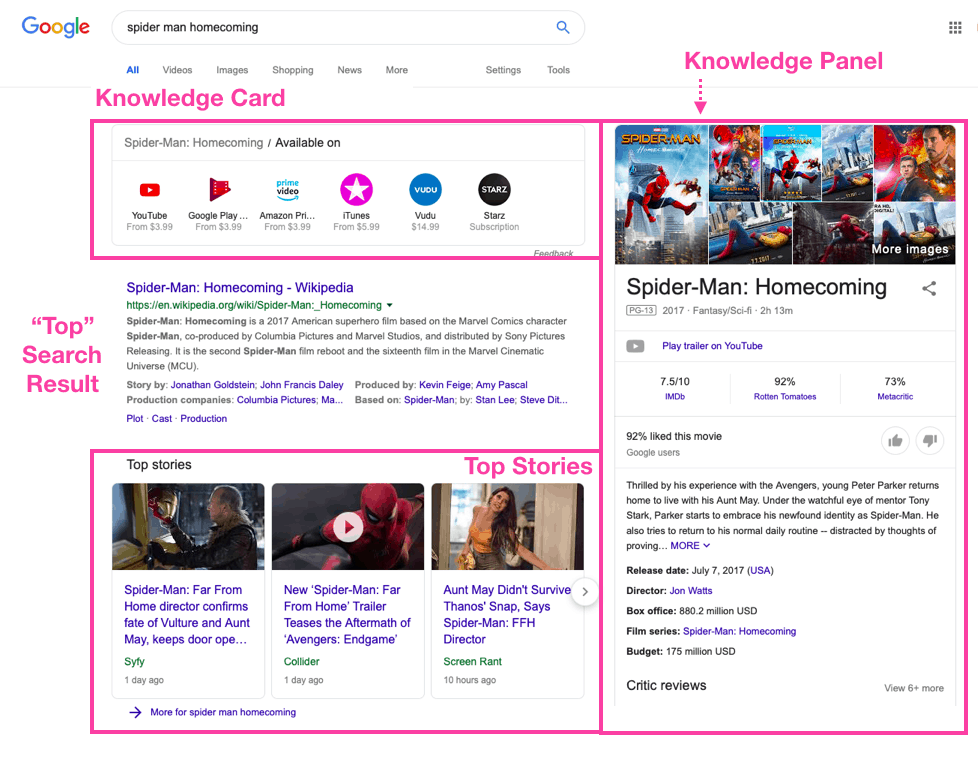Share the Spider-Man: Homecoming panel

929,289
